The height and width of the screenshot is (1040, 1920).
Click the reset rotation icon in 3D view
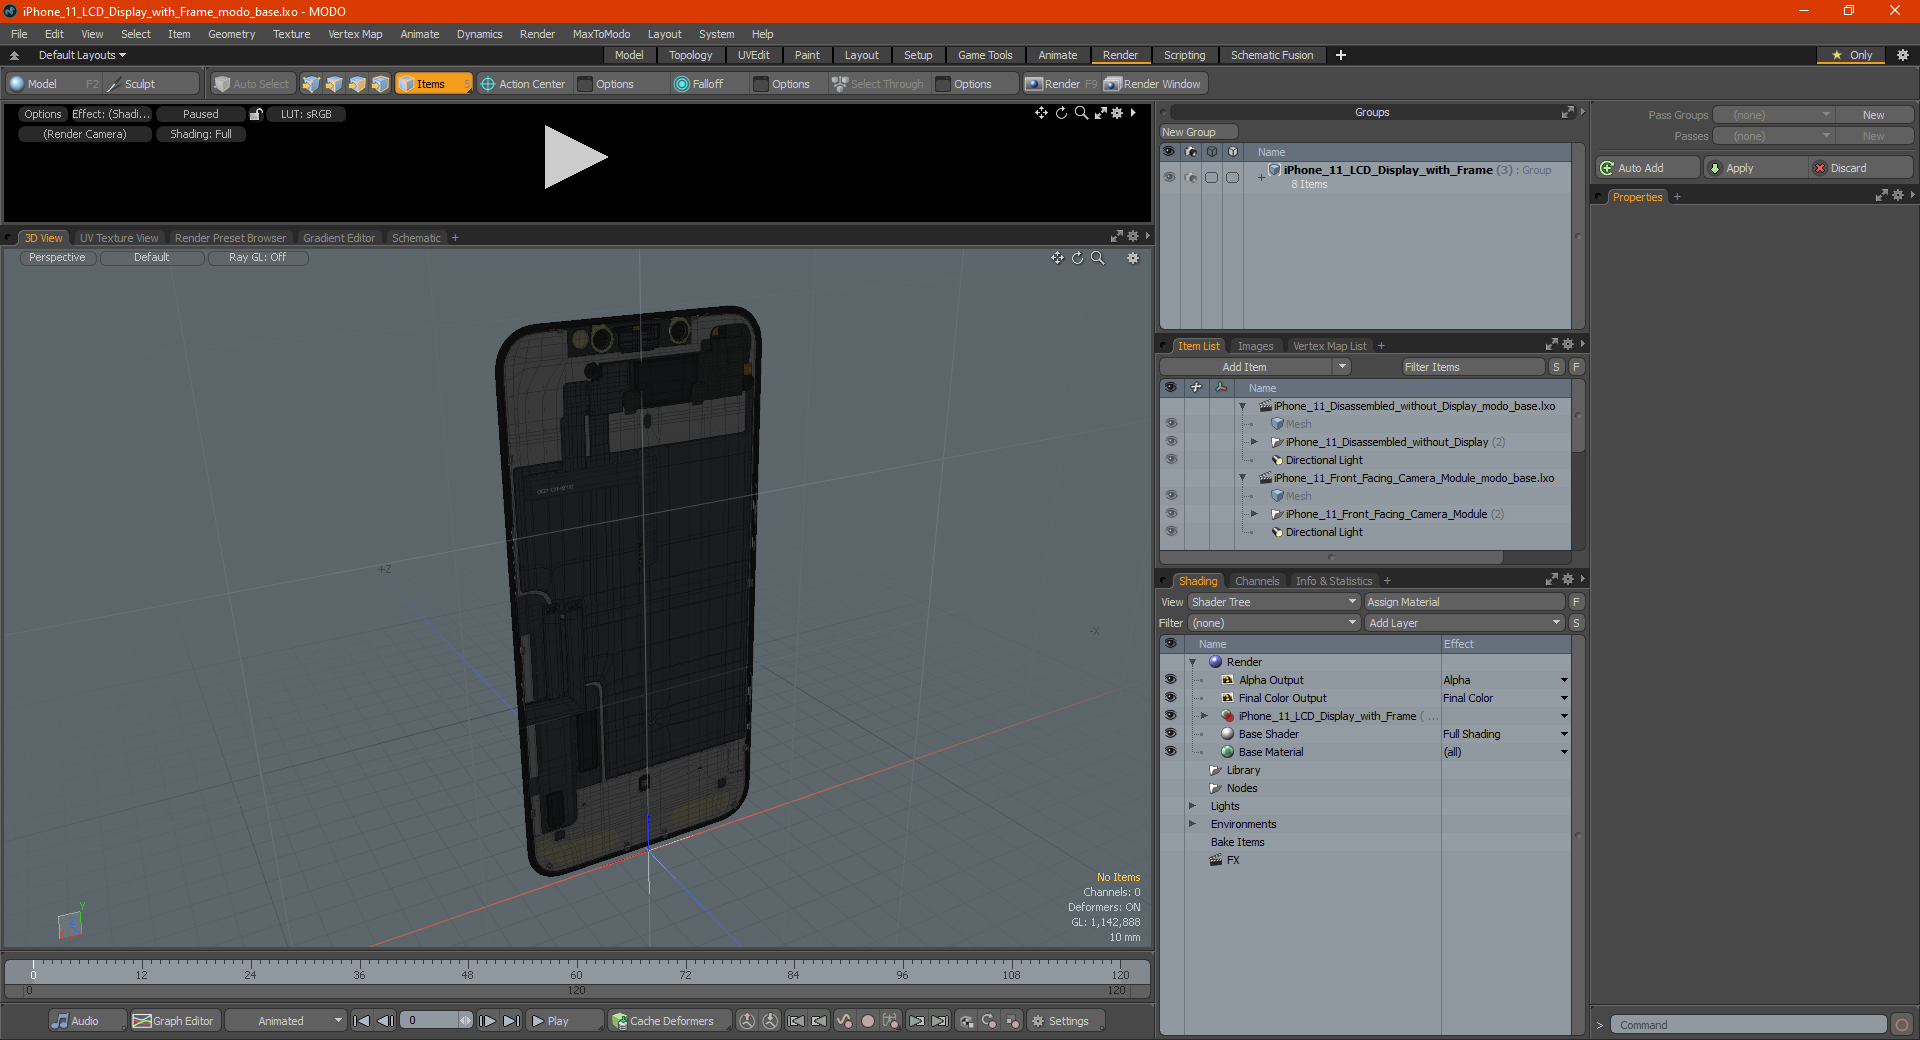pos(1077,258)
